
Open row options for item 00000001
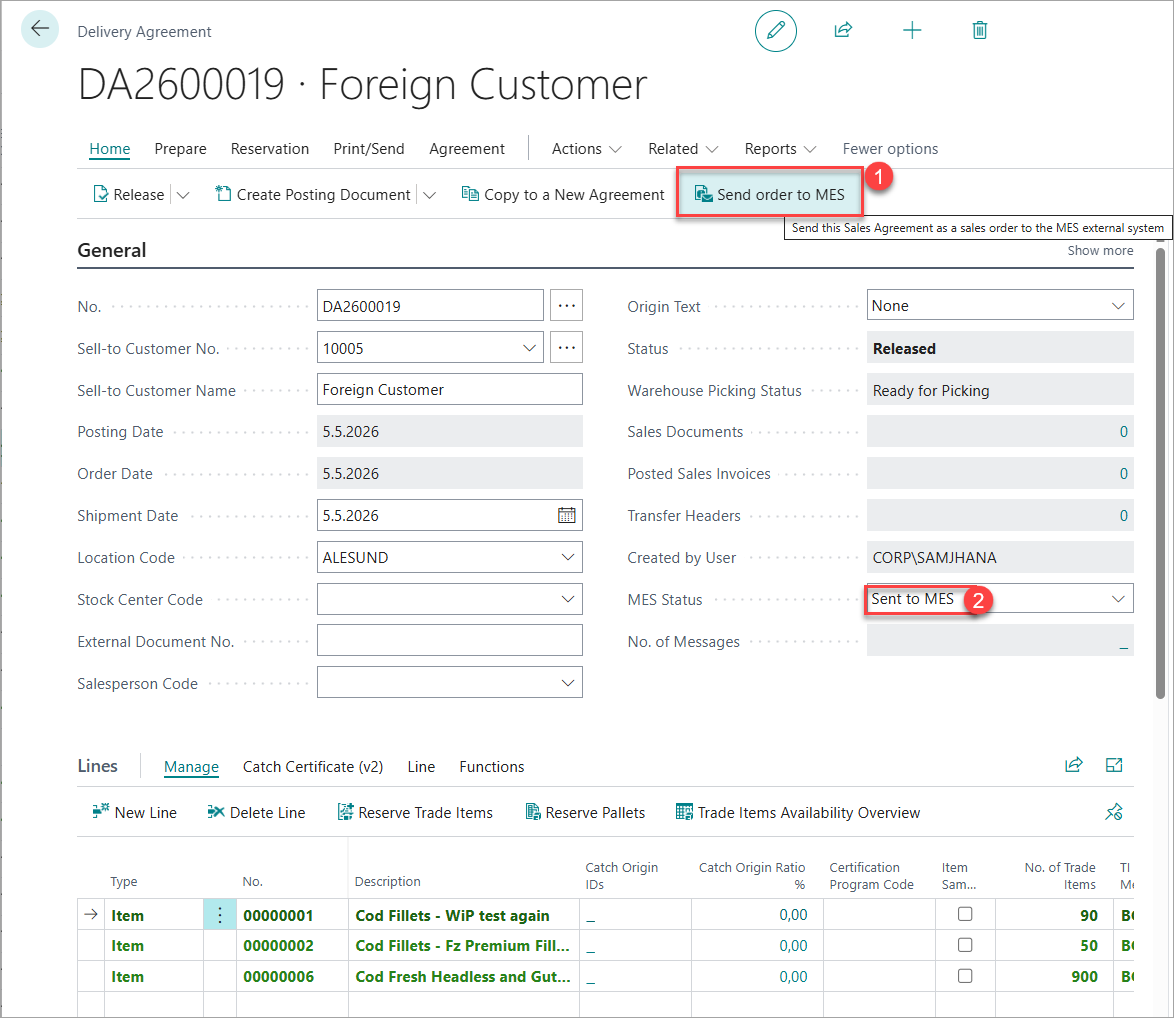pyautogui.click(x=220, y=915)
